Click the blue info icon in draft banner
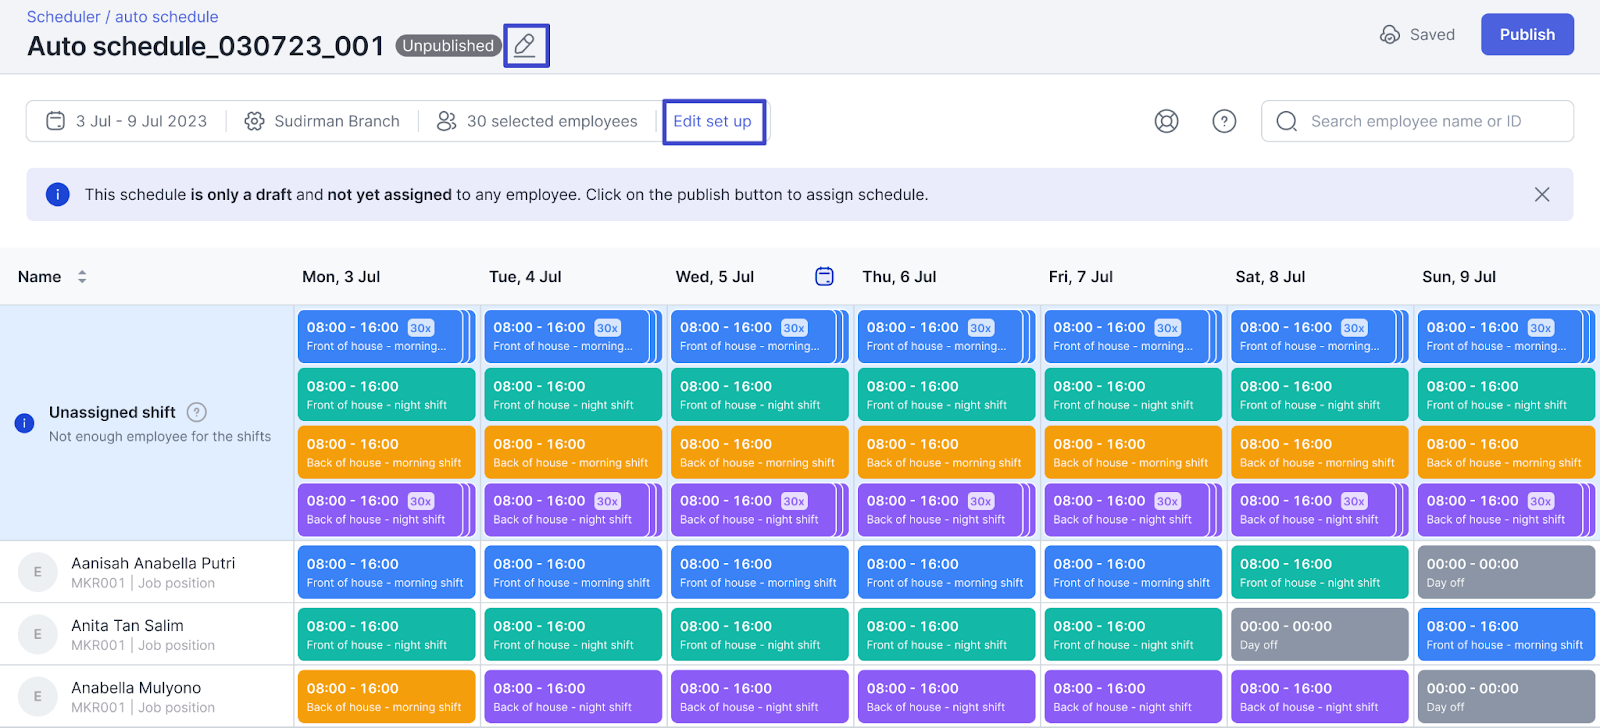The height and width of the screenshot is (728, 1600). [x=58, y=194]
